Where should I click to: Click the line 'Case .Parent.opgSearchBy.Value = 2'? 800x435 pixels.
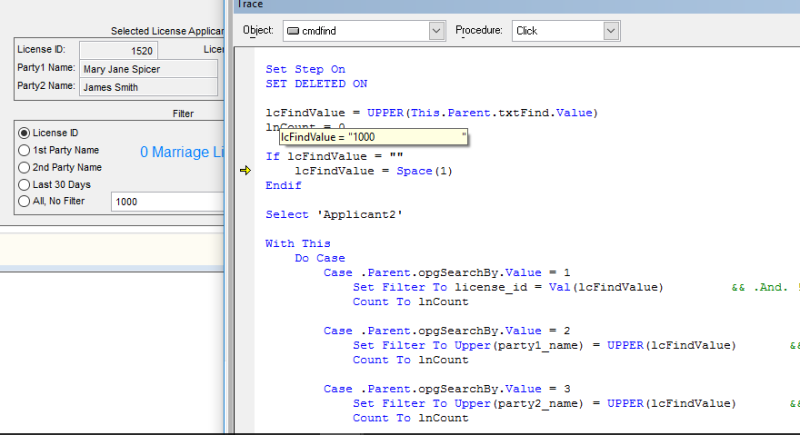447,330
